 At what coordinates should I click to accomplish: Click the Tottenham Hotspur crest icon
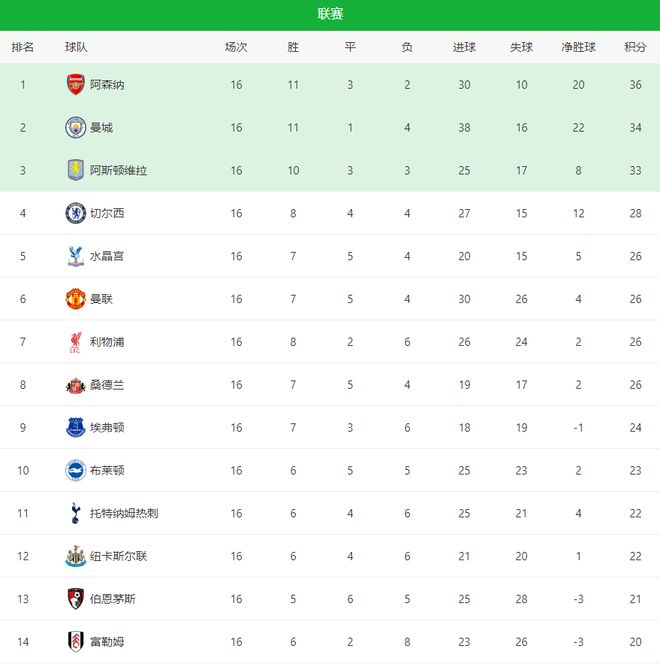75,513
